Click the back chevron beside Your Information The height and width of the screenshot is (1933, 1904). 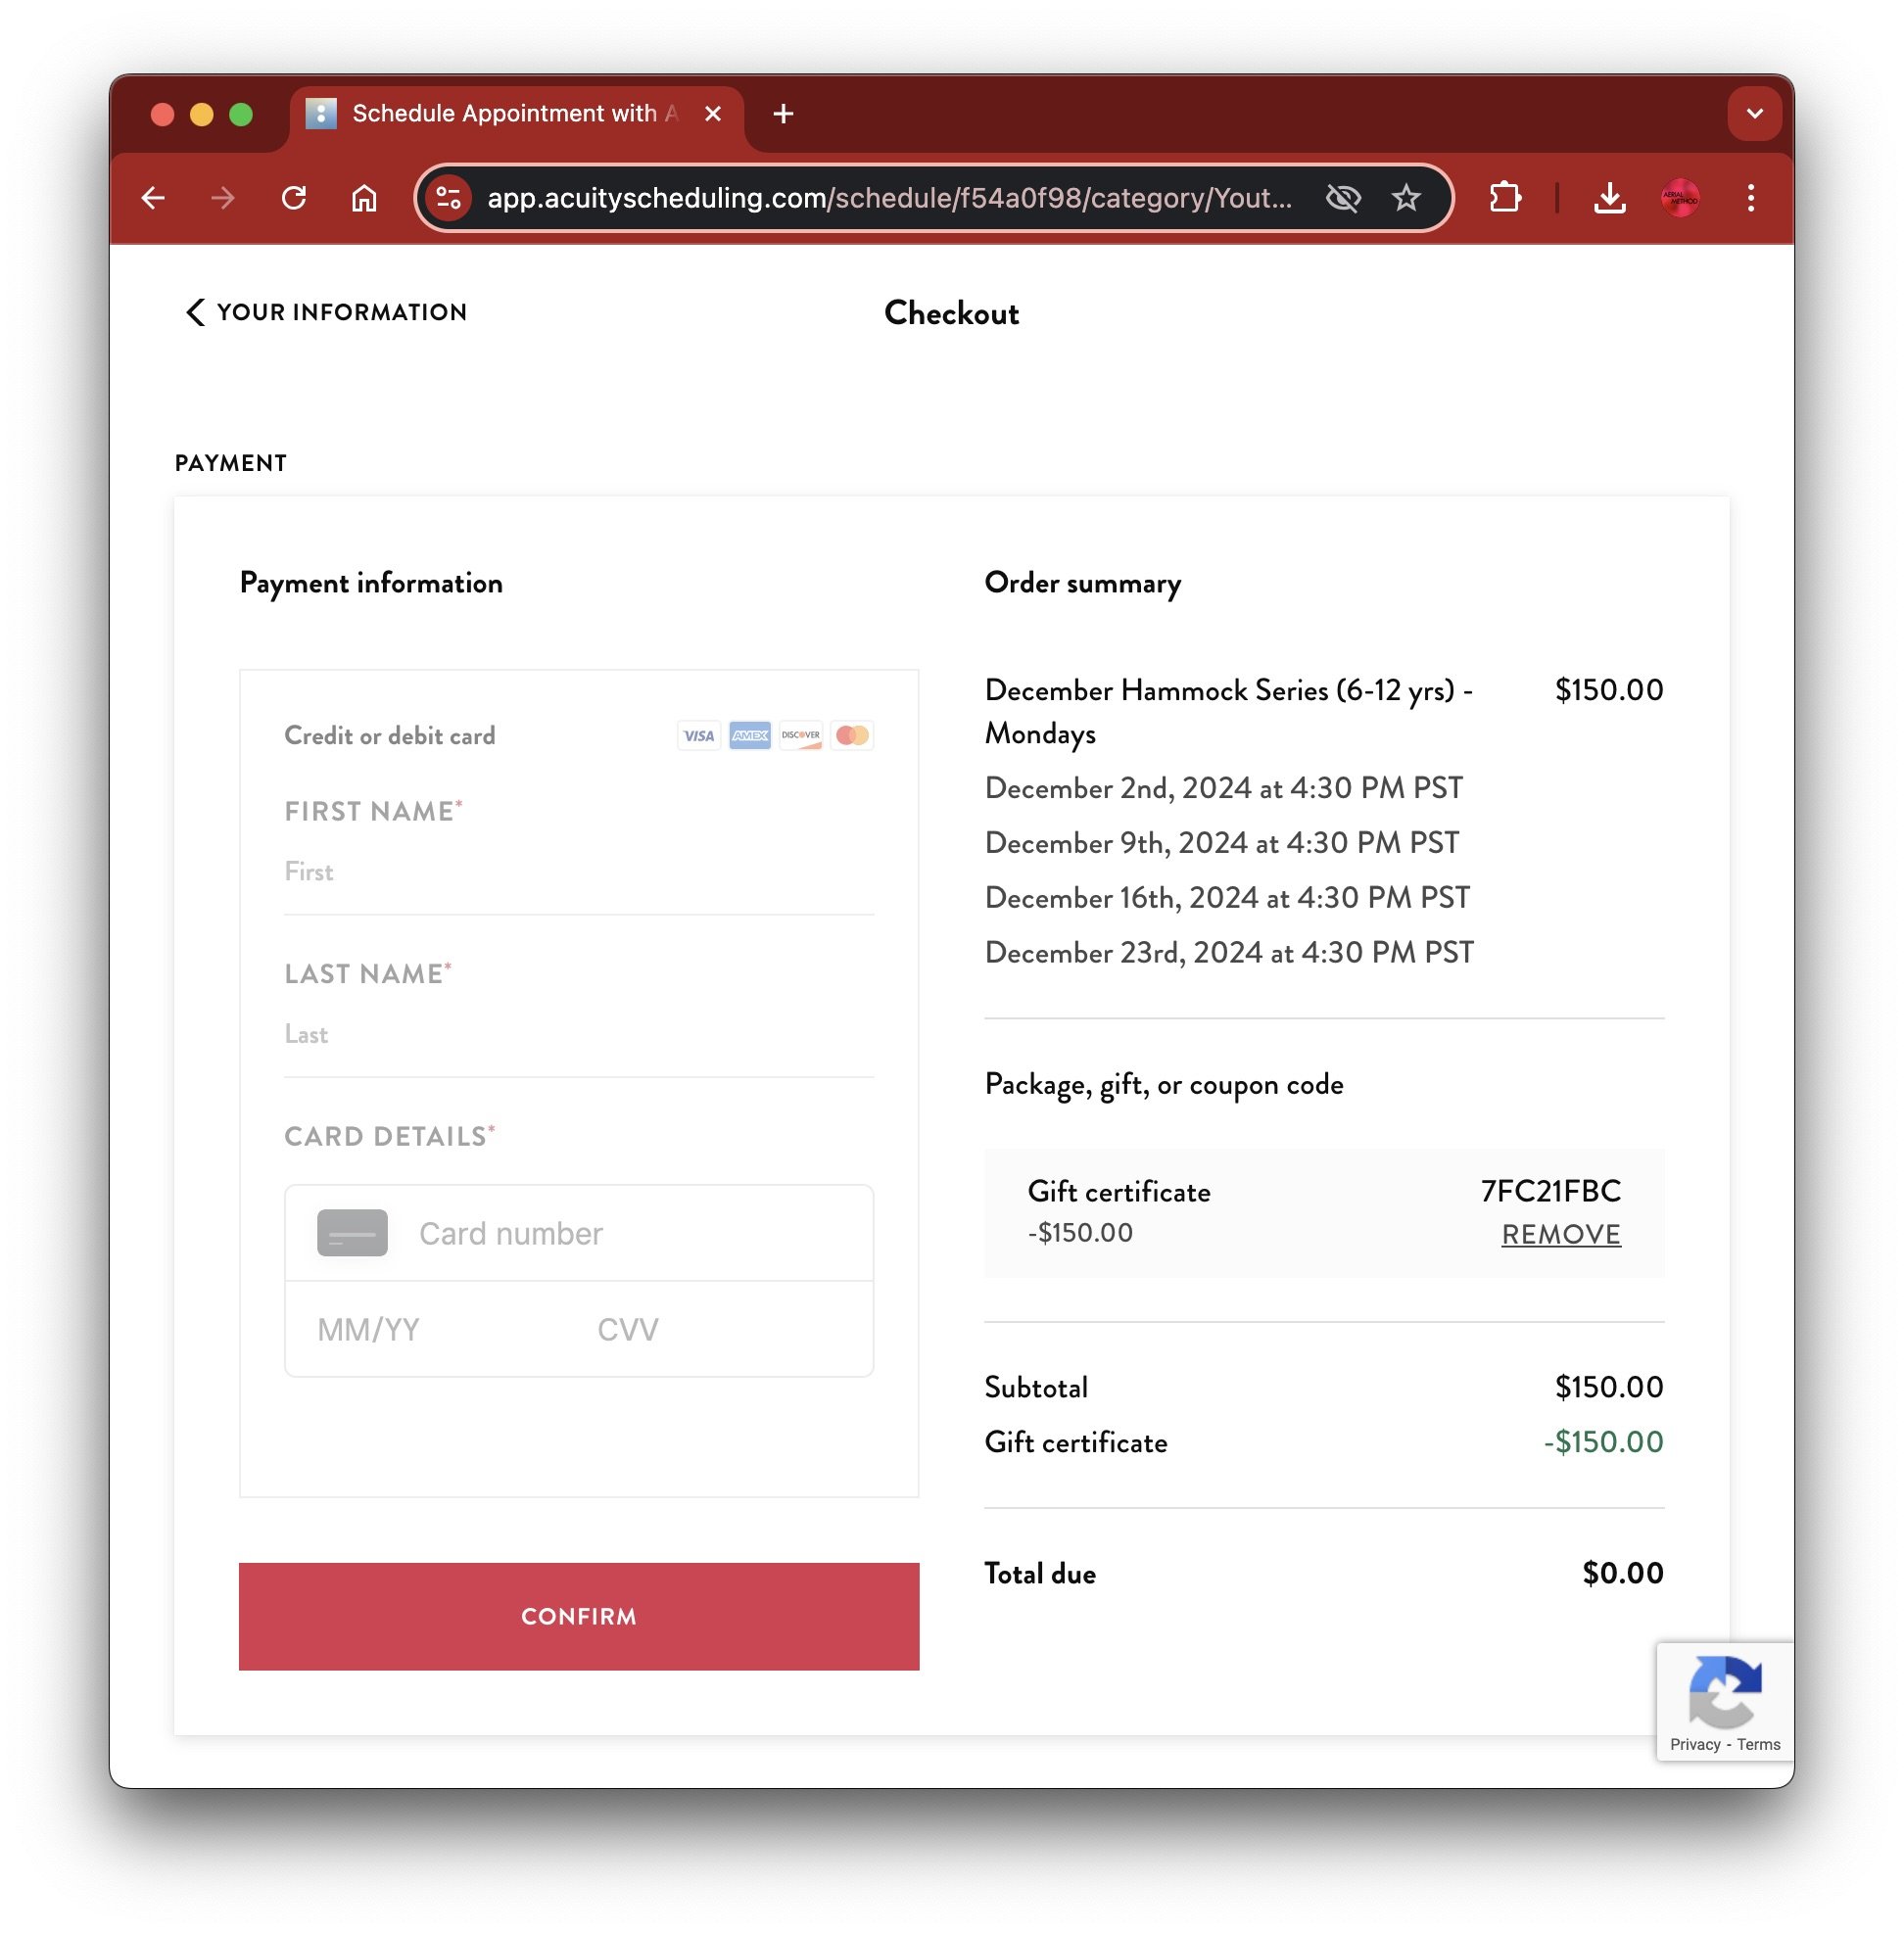click(195, 312)
